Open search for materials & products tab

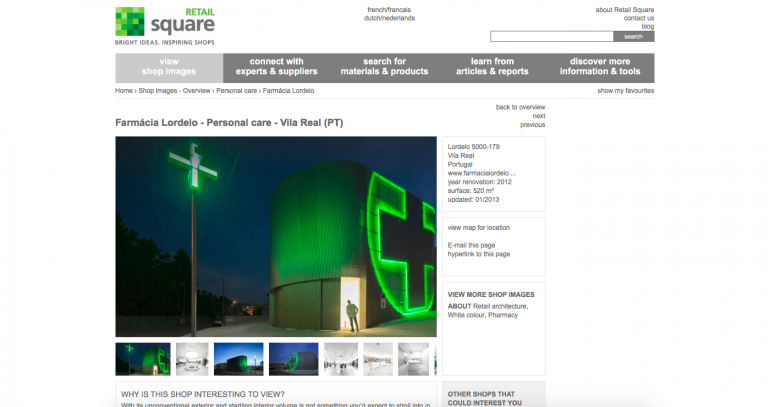(385, 68)
